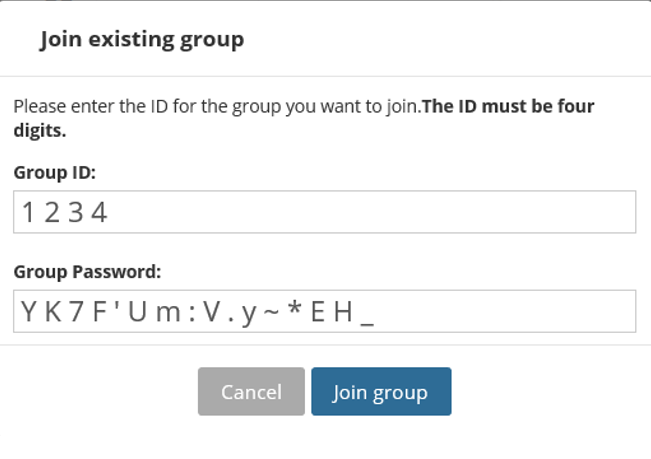Focus the Group Password input field
Screen dimensions: 651x459
[325, 311]
